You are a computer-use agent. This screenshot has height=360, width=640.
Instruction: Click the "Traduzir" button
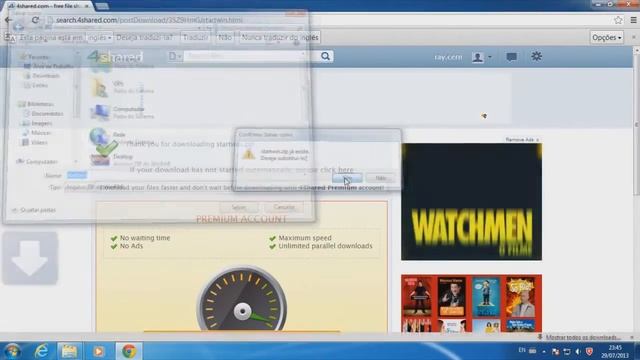click(x=195, y=38)
